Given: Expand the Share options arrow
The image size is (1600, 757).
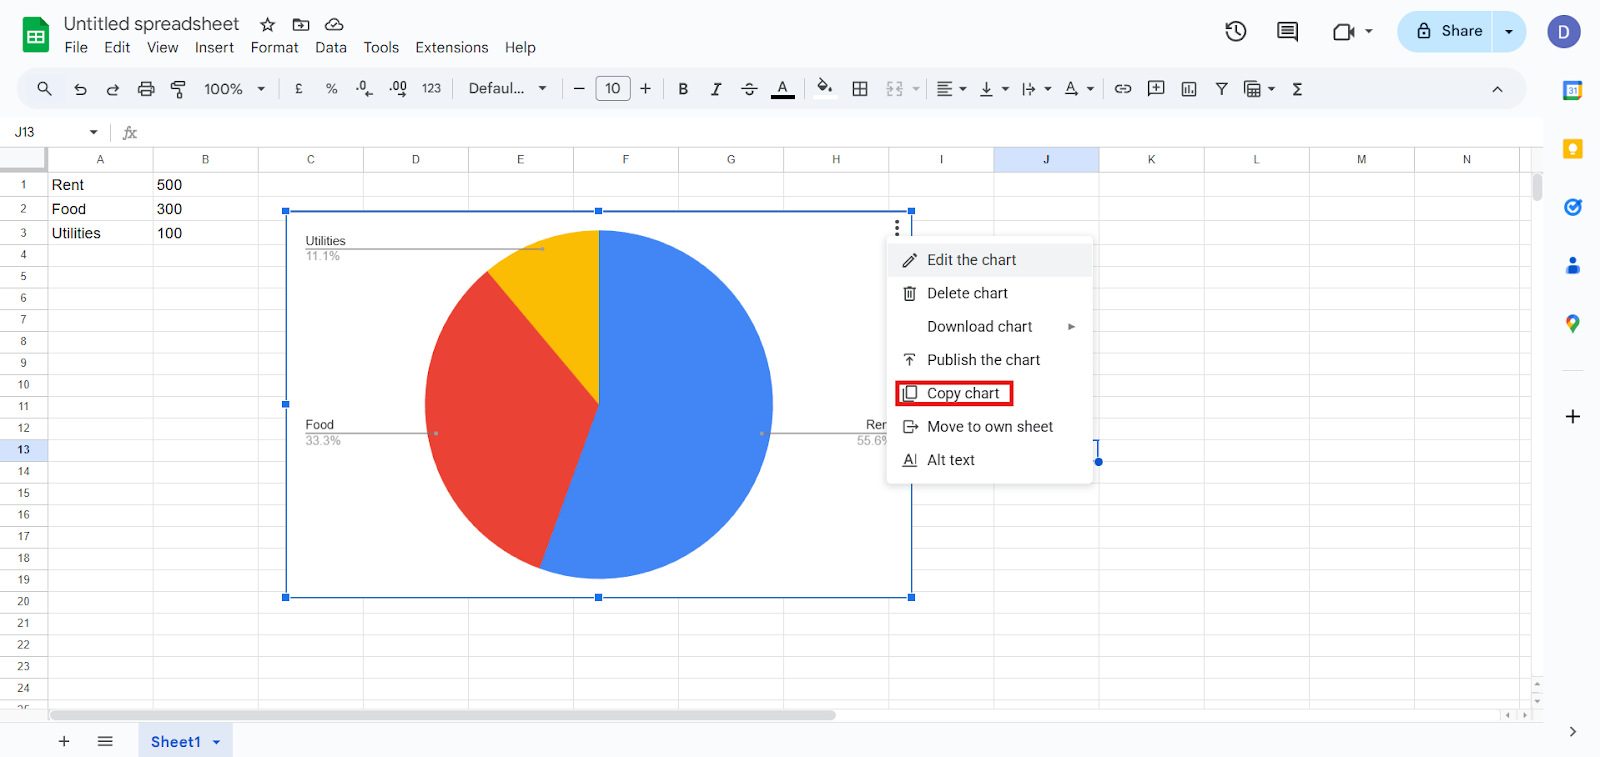Looking at the screenshot, I should coord(1509,31).
